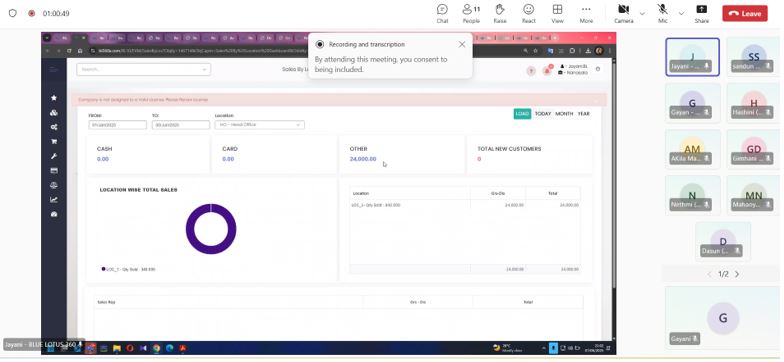Open the Location dropdown for Head Office
Viewport: 784px width, 362px height.
[x=260, y=124]
